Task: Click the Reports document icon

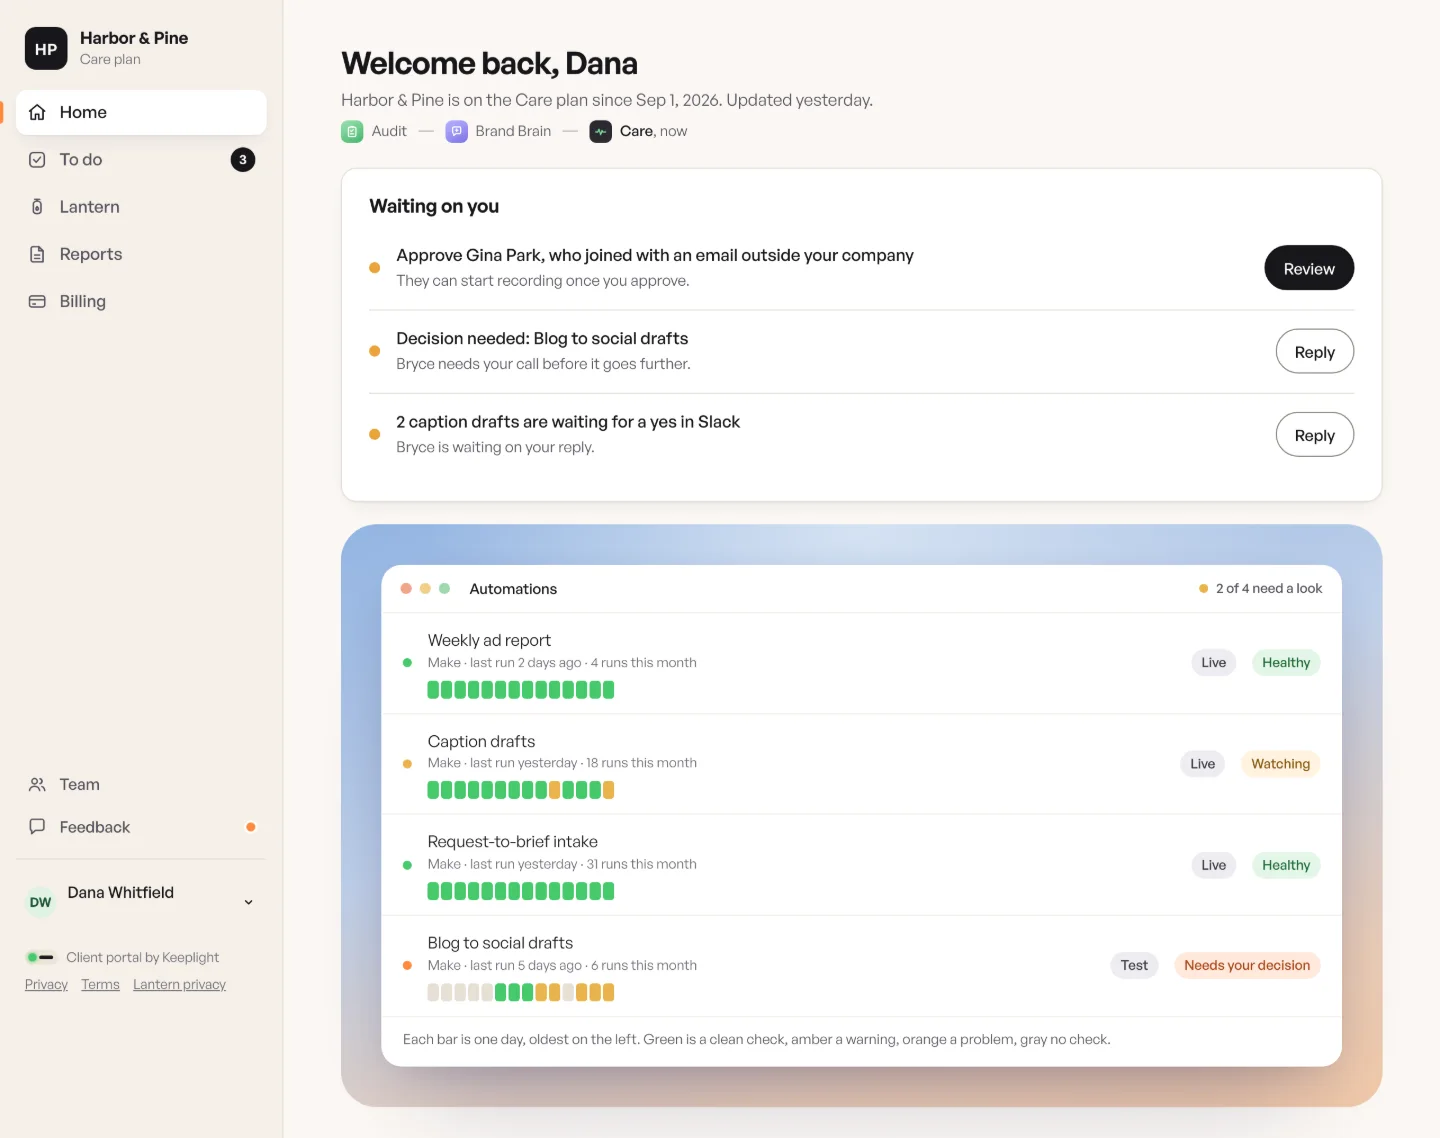Action: pyautogui.click(x=37, y=254)
